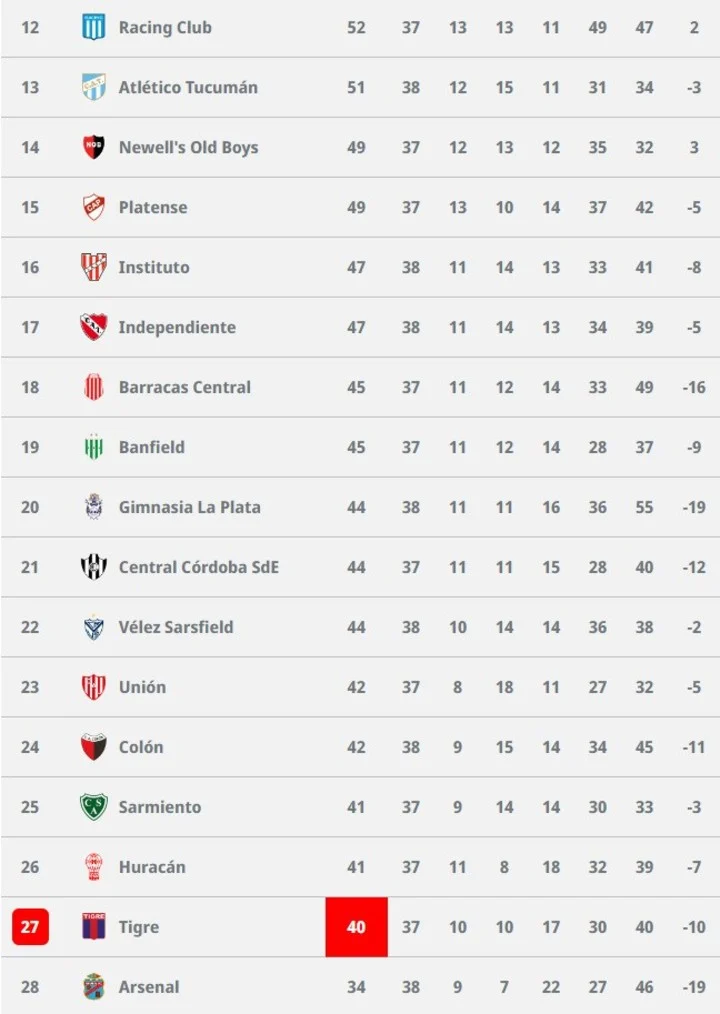Click the Racing Club team crest
720x1014 pixels.
[93, 27]
